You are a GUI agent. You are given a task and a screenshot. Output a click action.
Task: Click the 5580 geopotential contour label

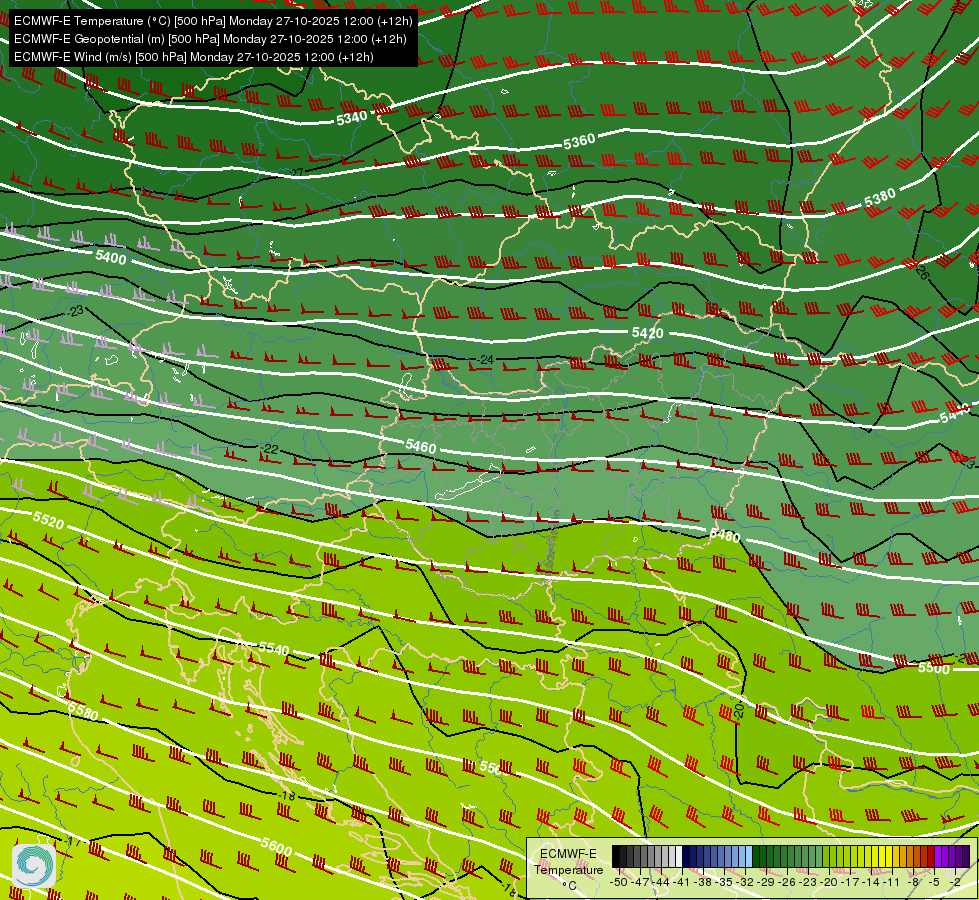click(x=83, y=710)
